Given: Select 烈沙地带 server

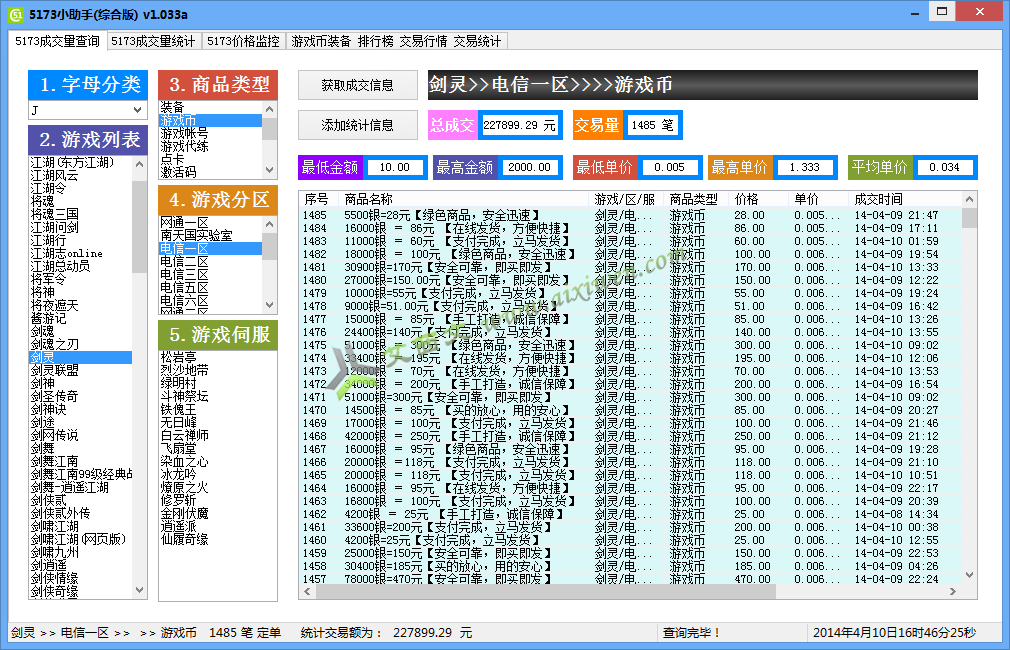Looking at the screenshot, I should pos(218,370).
